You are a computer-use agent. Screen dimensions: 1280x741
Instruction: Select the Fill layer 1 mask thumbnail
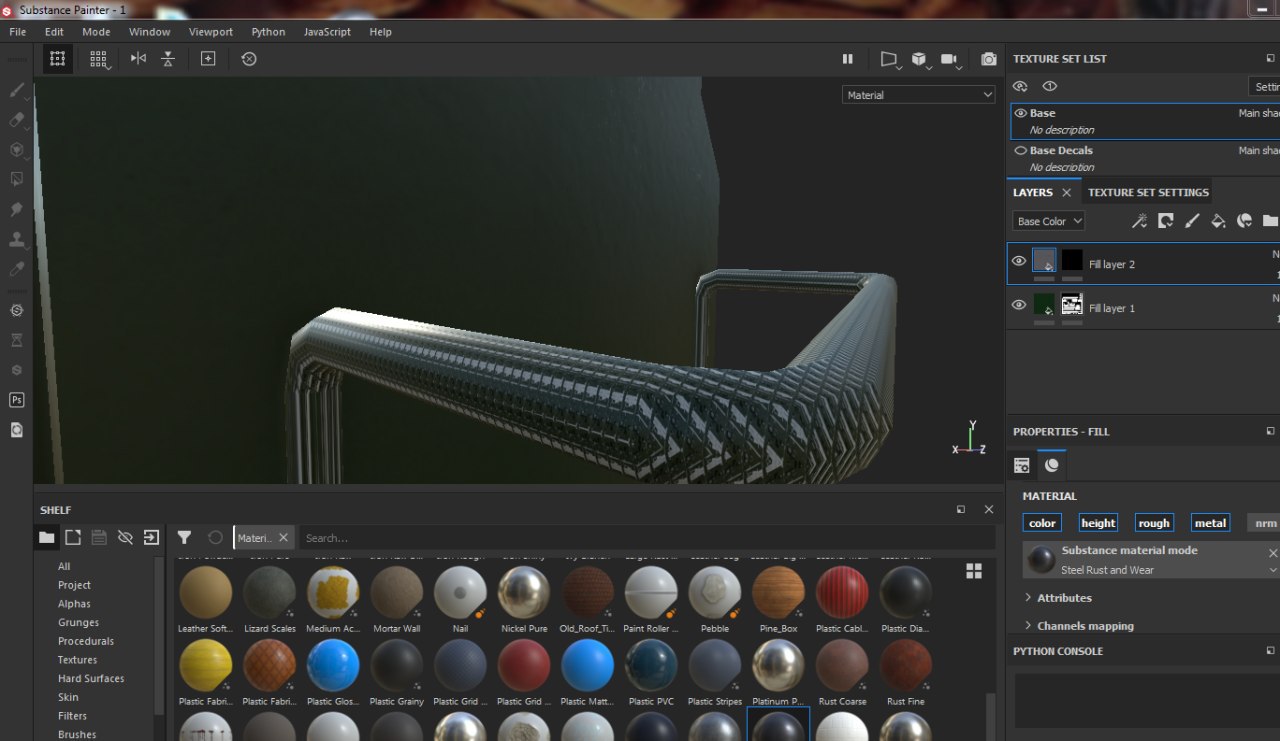coord(1072,304)
